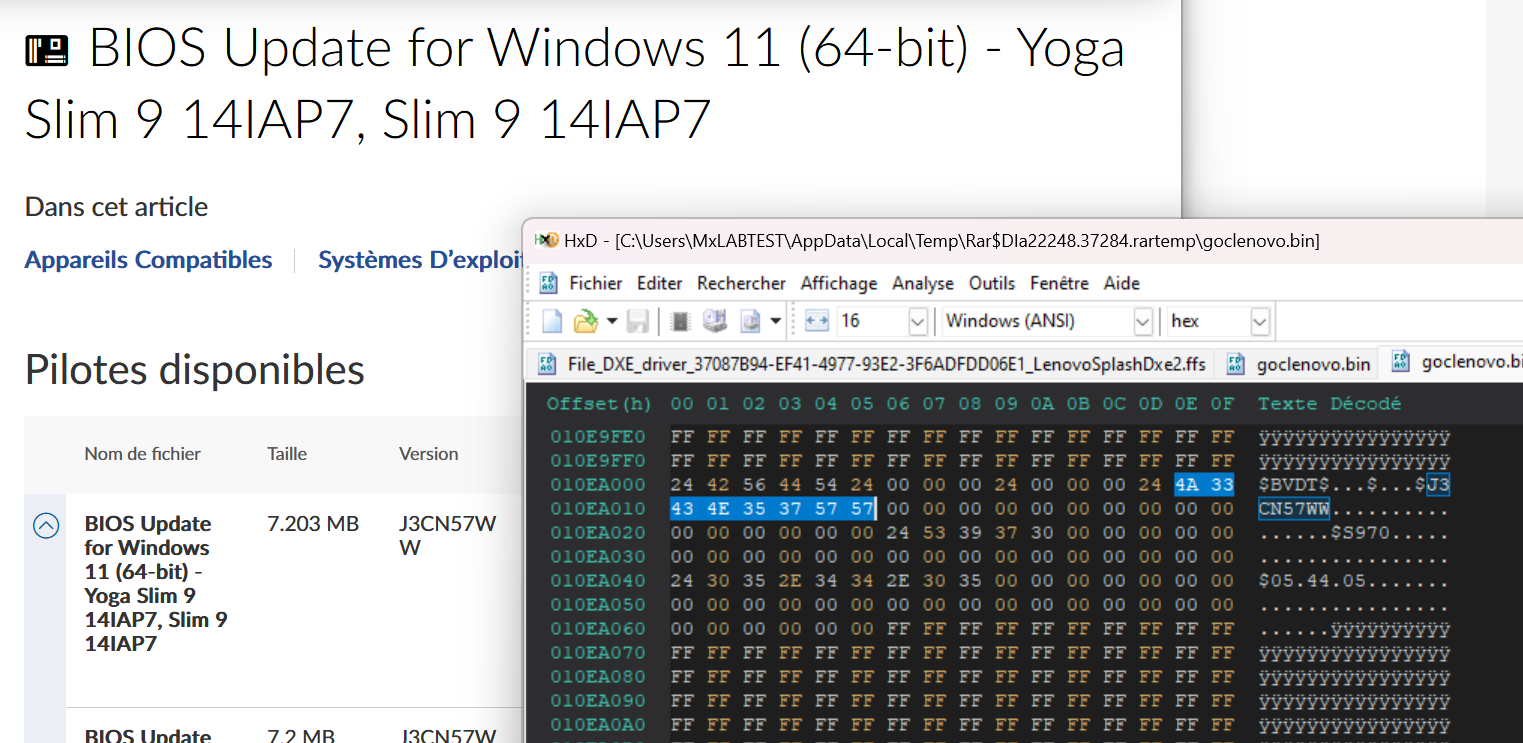1523x743 pixels.
Task: Click the Version column header in drivers table
Action: pos(429,454)
